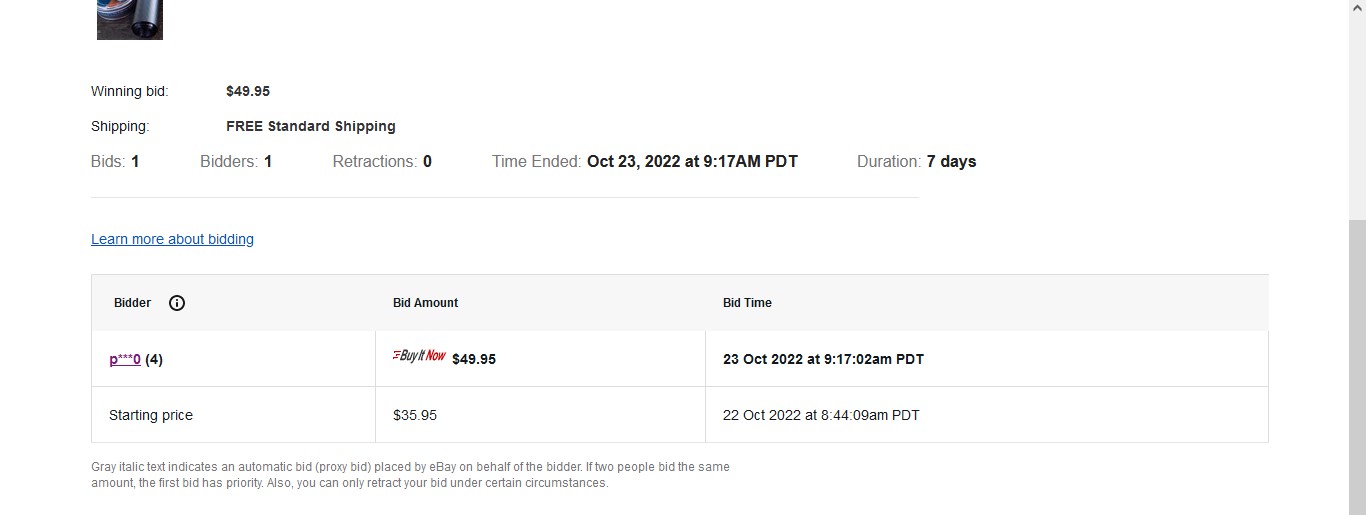Viewport: 1366px width, 515px height.
Task: Click the Starting price row label
Action: click(151, 415)
